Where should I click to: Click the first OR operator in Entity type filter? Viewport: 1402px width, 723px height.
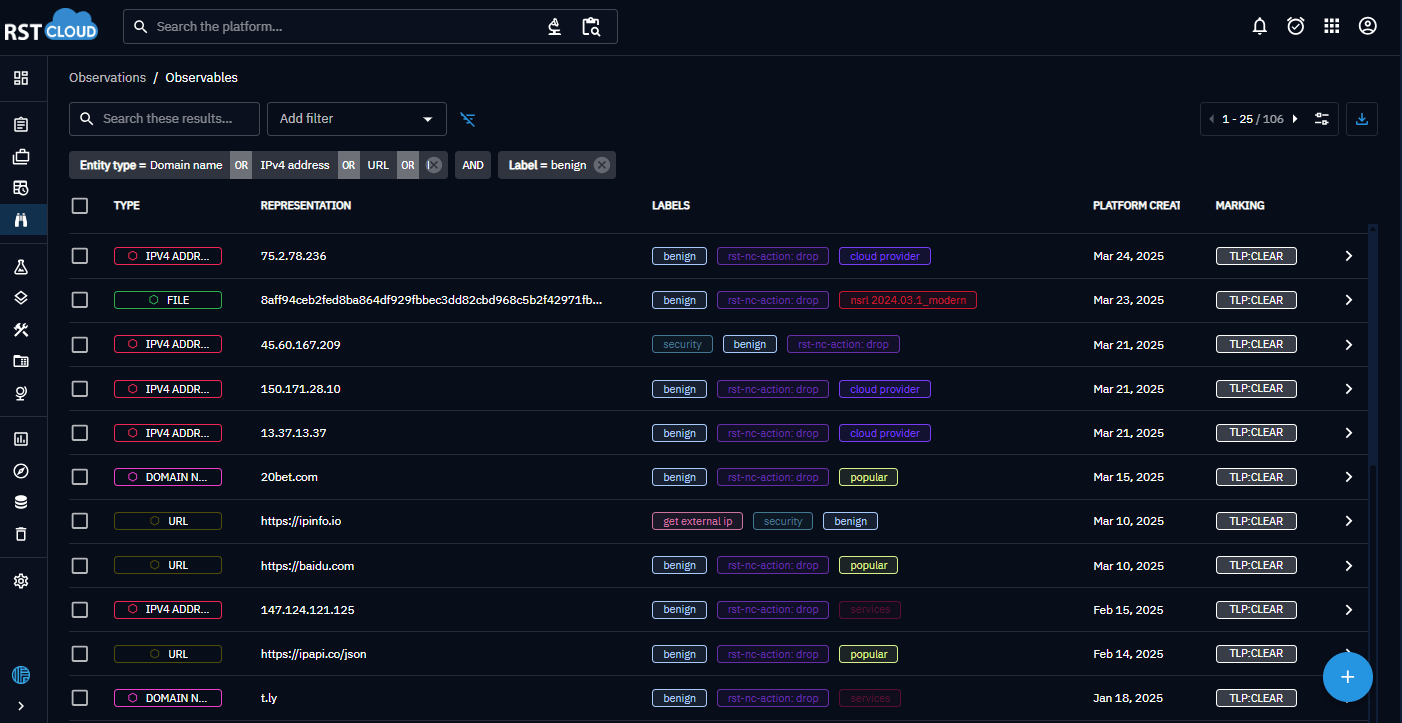point(241,165)
